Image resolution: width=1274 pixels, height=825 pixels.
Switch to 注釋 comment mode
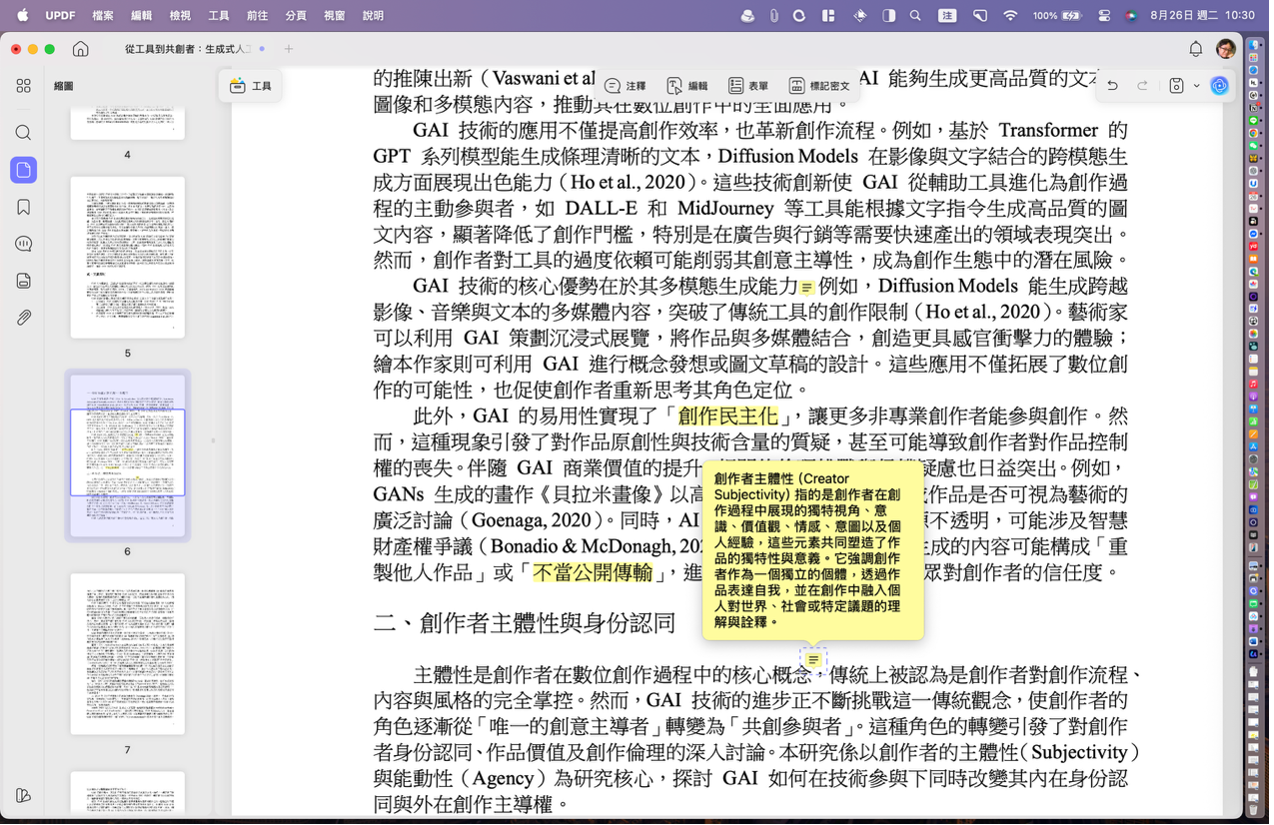point(626,86)
